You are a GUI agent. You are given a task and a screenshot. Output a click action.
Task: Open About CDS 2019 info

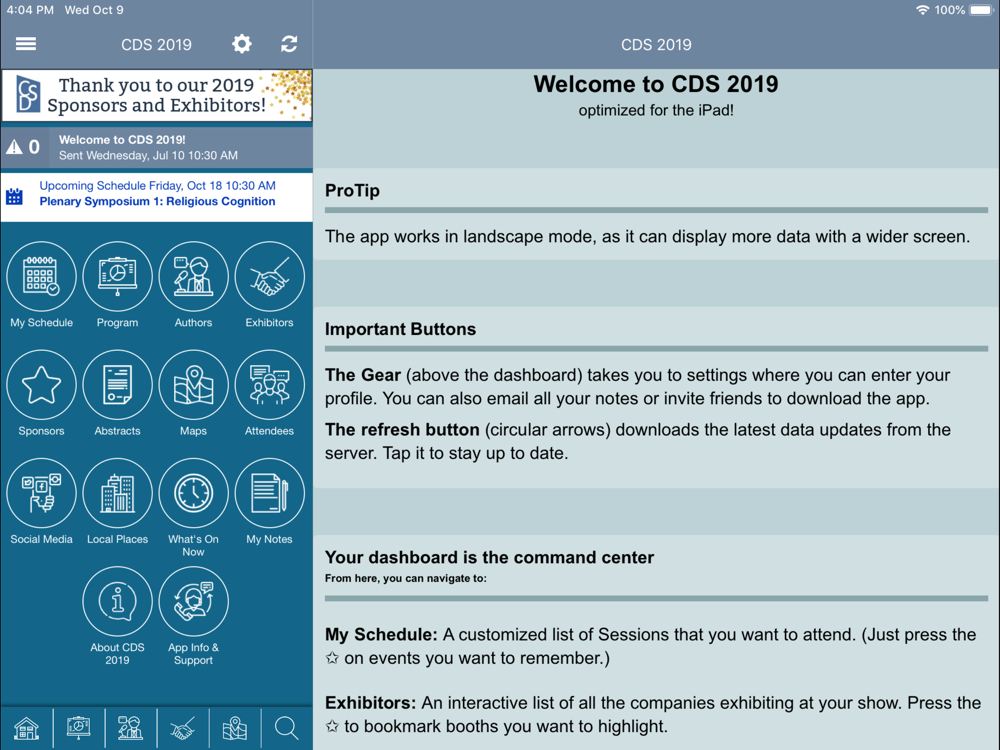118,602
